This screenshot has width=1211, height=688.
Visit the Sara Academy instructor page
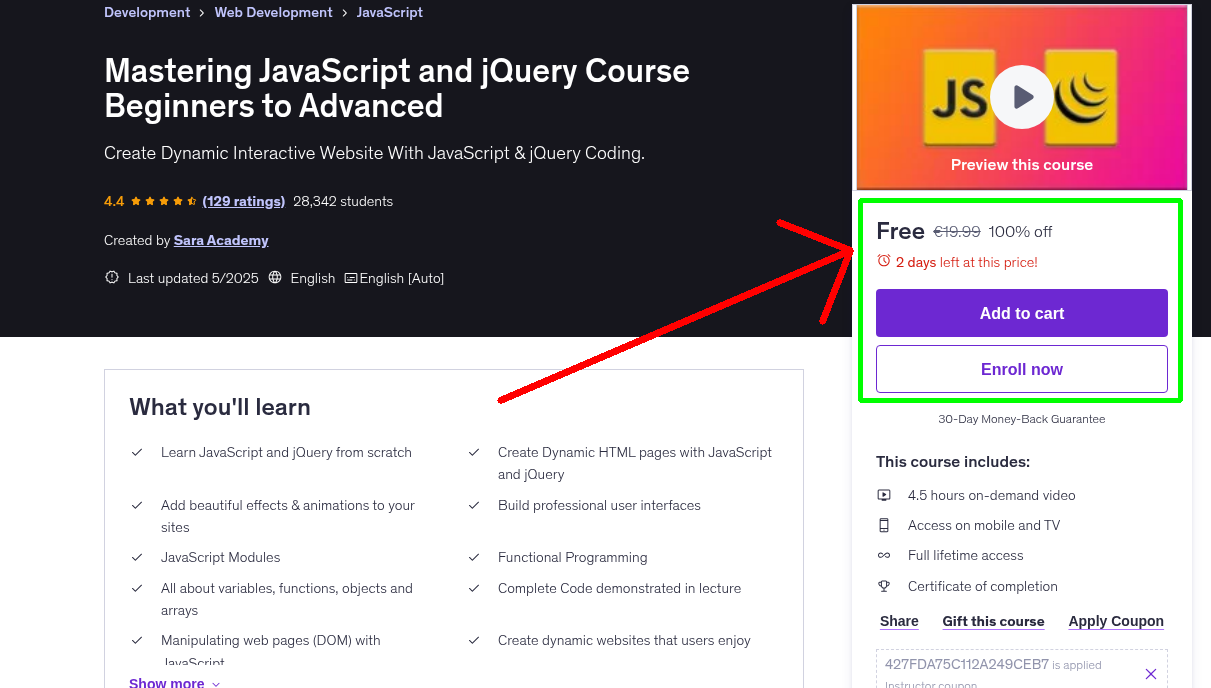pyautogui.click(x=220, y=240)
